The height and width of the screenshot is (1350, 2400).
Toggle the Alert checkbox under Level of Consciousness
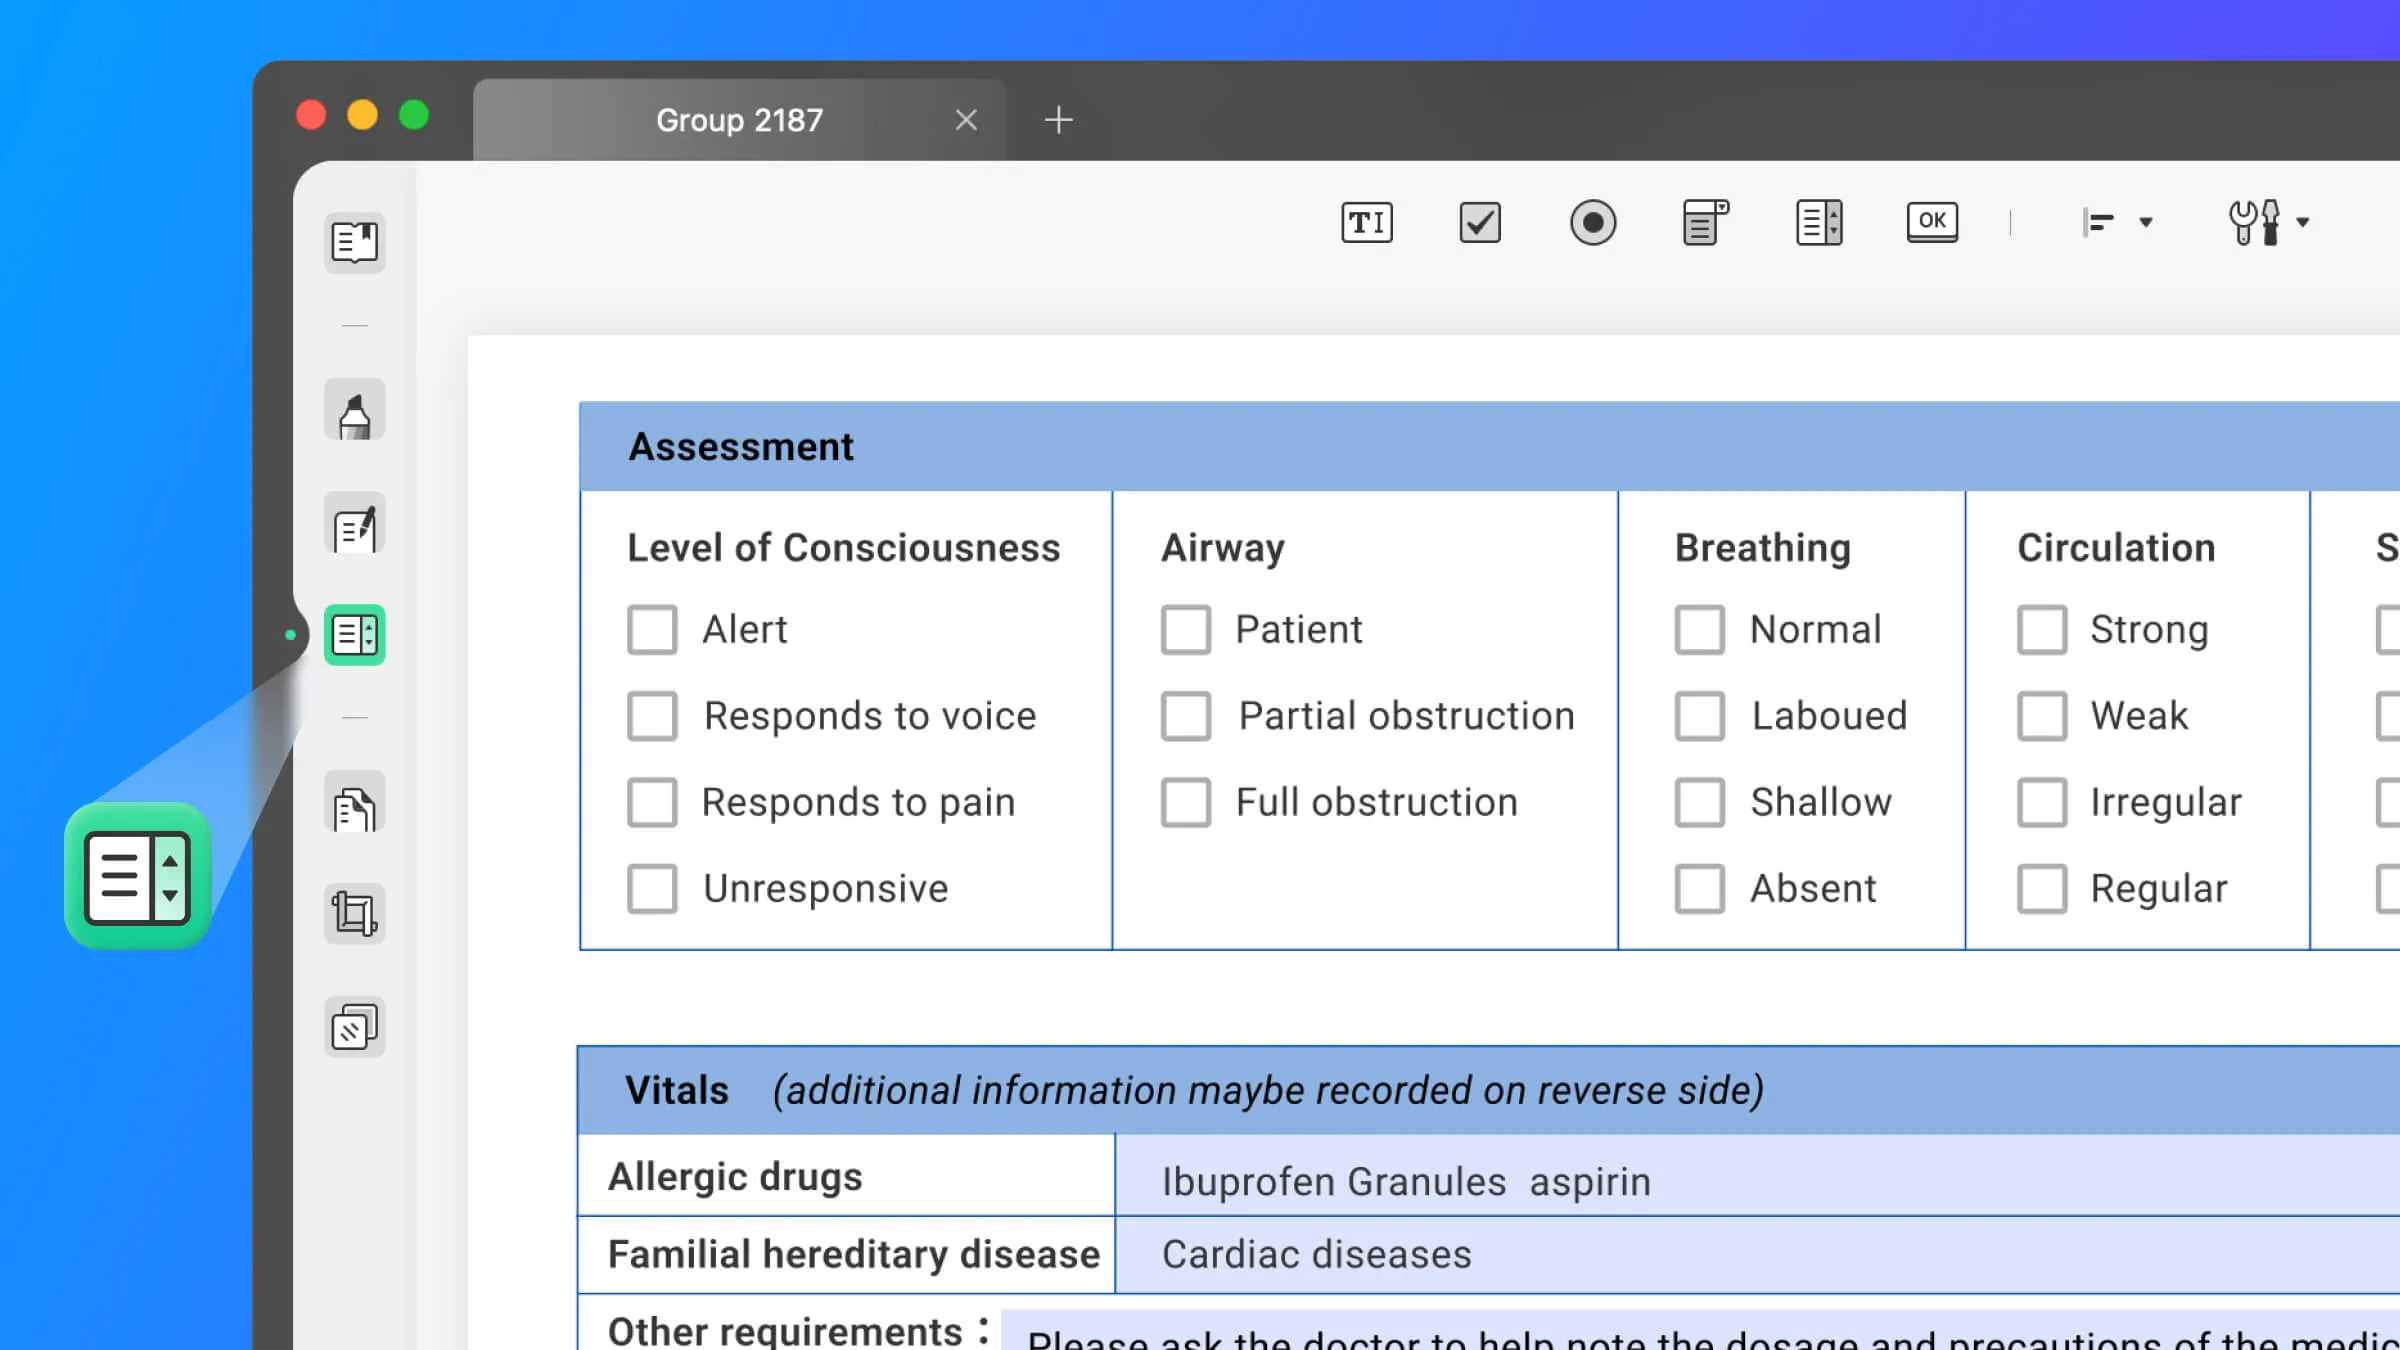tap(651, 628)
